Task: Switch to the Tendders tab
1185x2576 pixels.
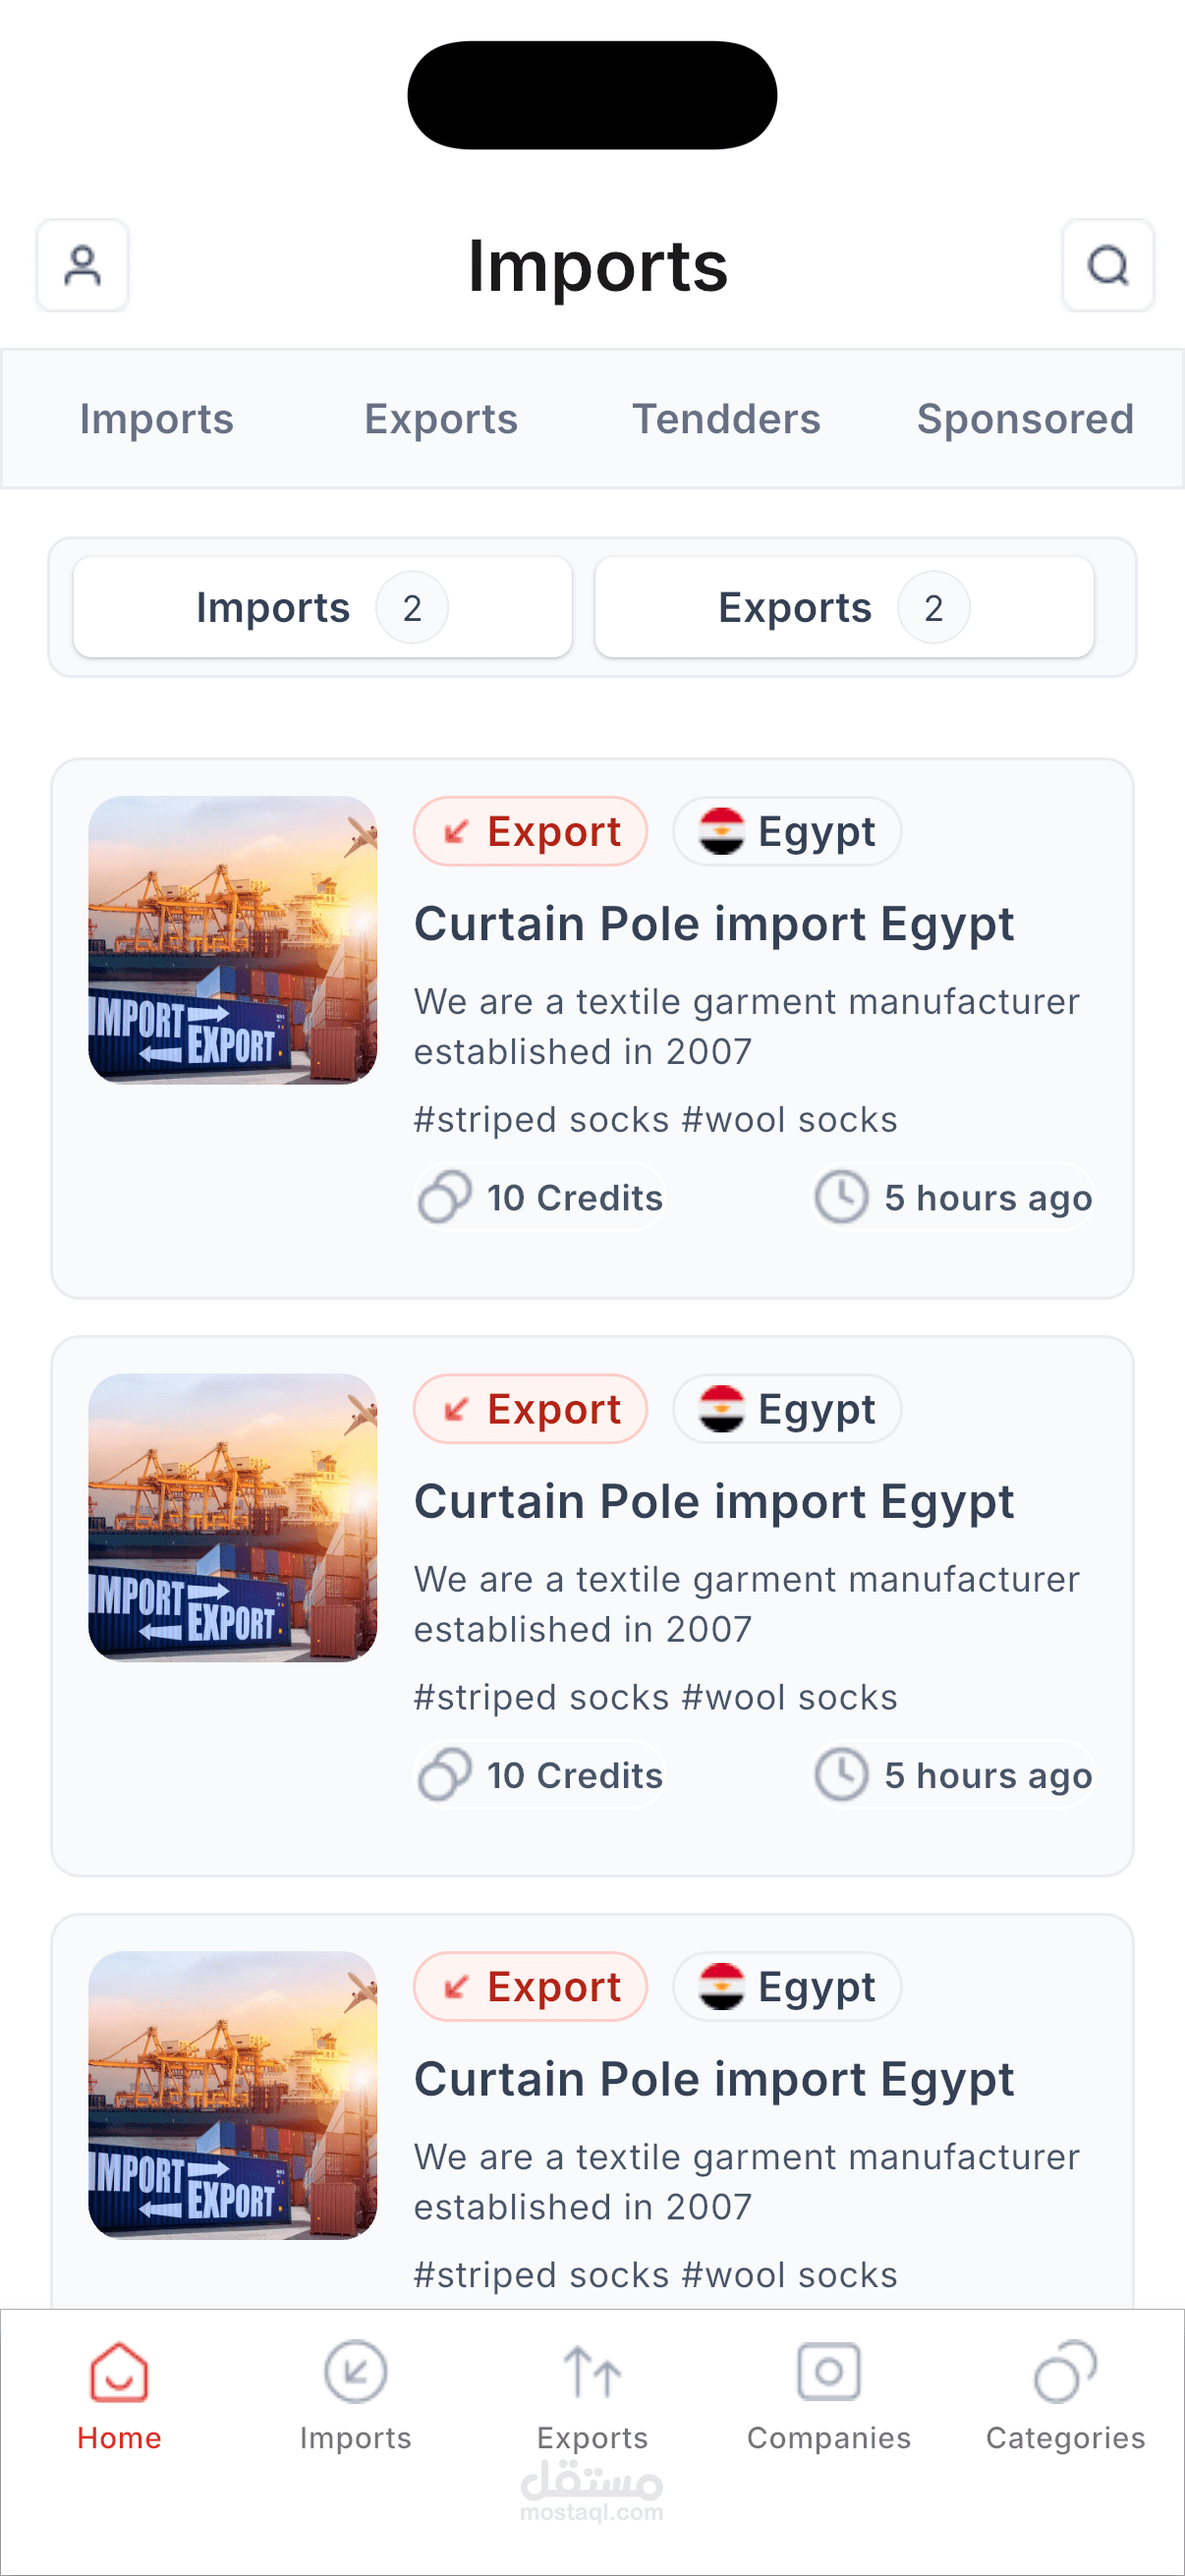Action: [x=726, y=419]
